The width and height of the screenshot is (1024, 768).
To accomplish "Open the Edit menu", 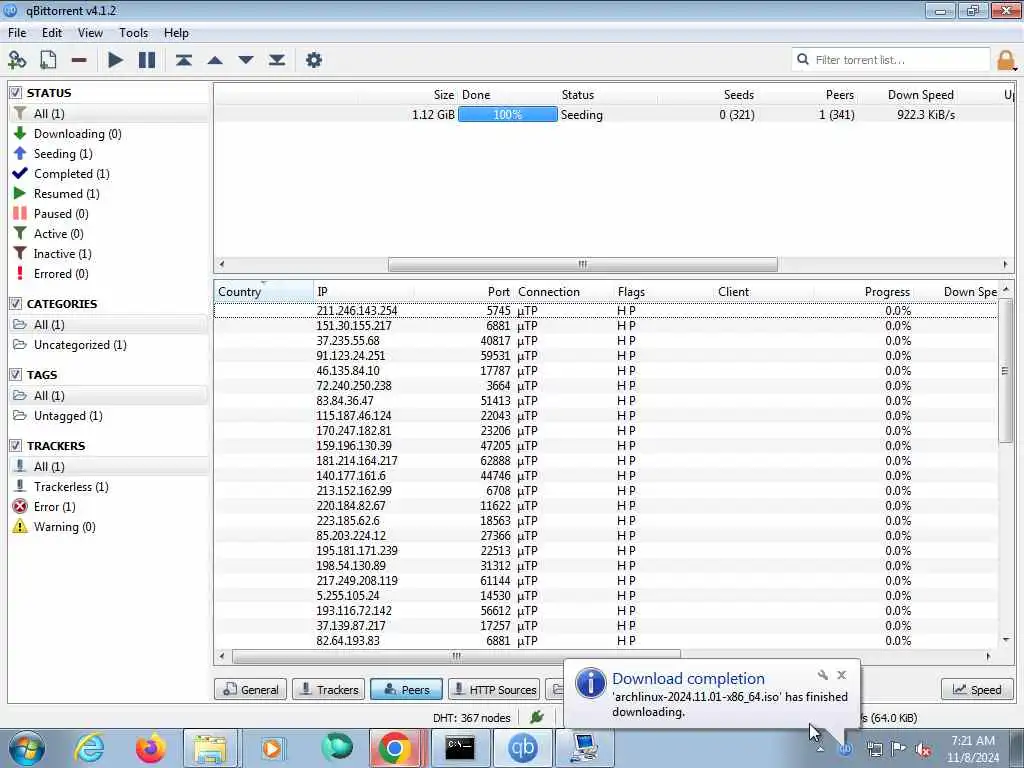I will pyautogui.click(x=52, y=33).
